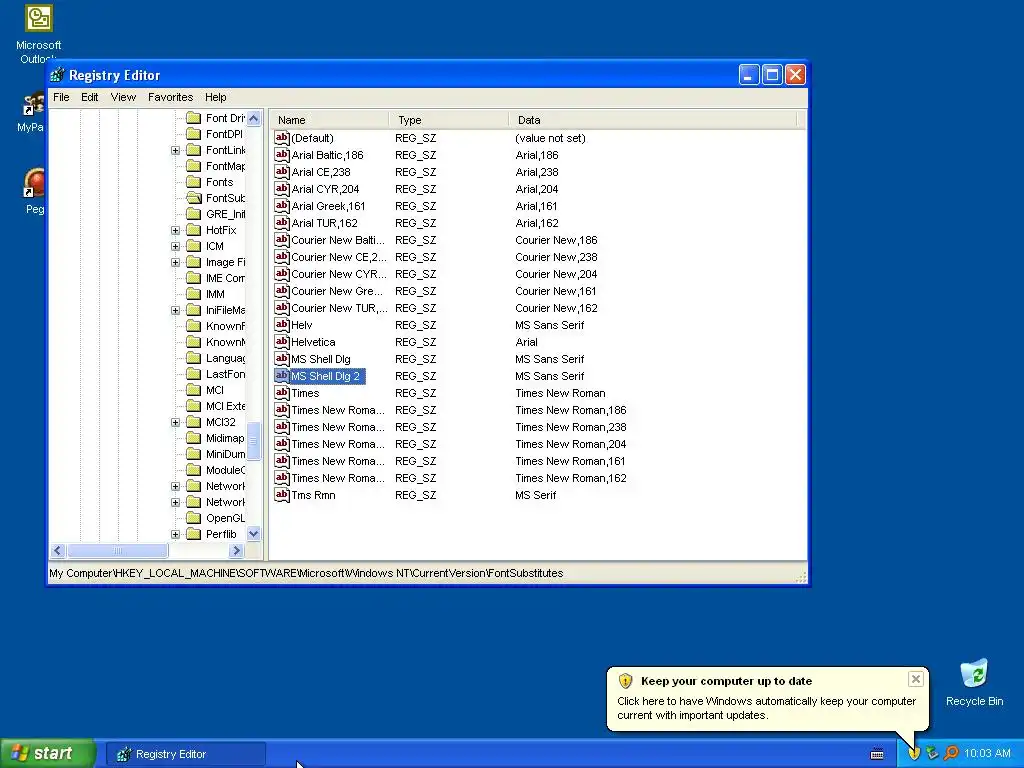Click the registry path in the status bar
Viewport: 1024px width, 768px height.
(x=306, y=573)
